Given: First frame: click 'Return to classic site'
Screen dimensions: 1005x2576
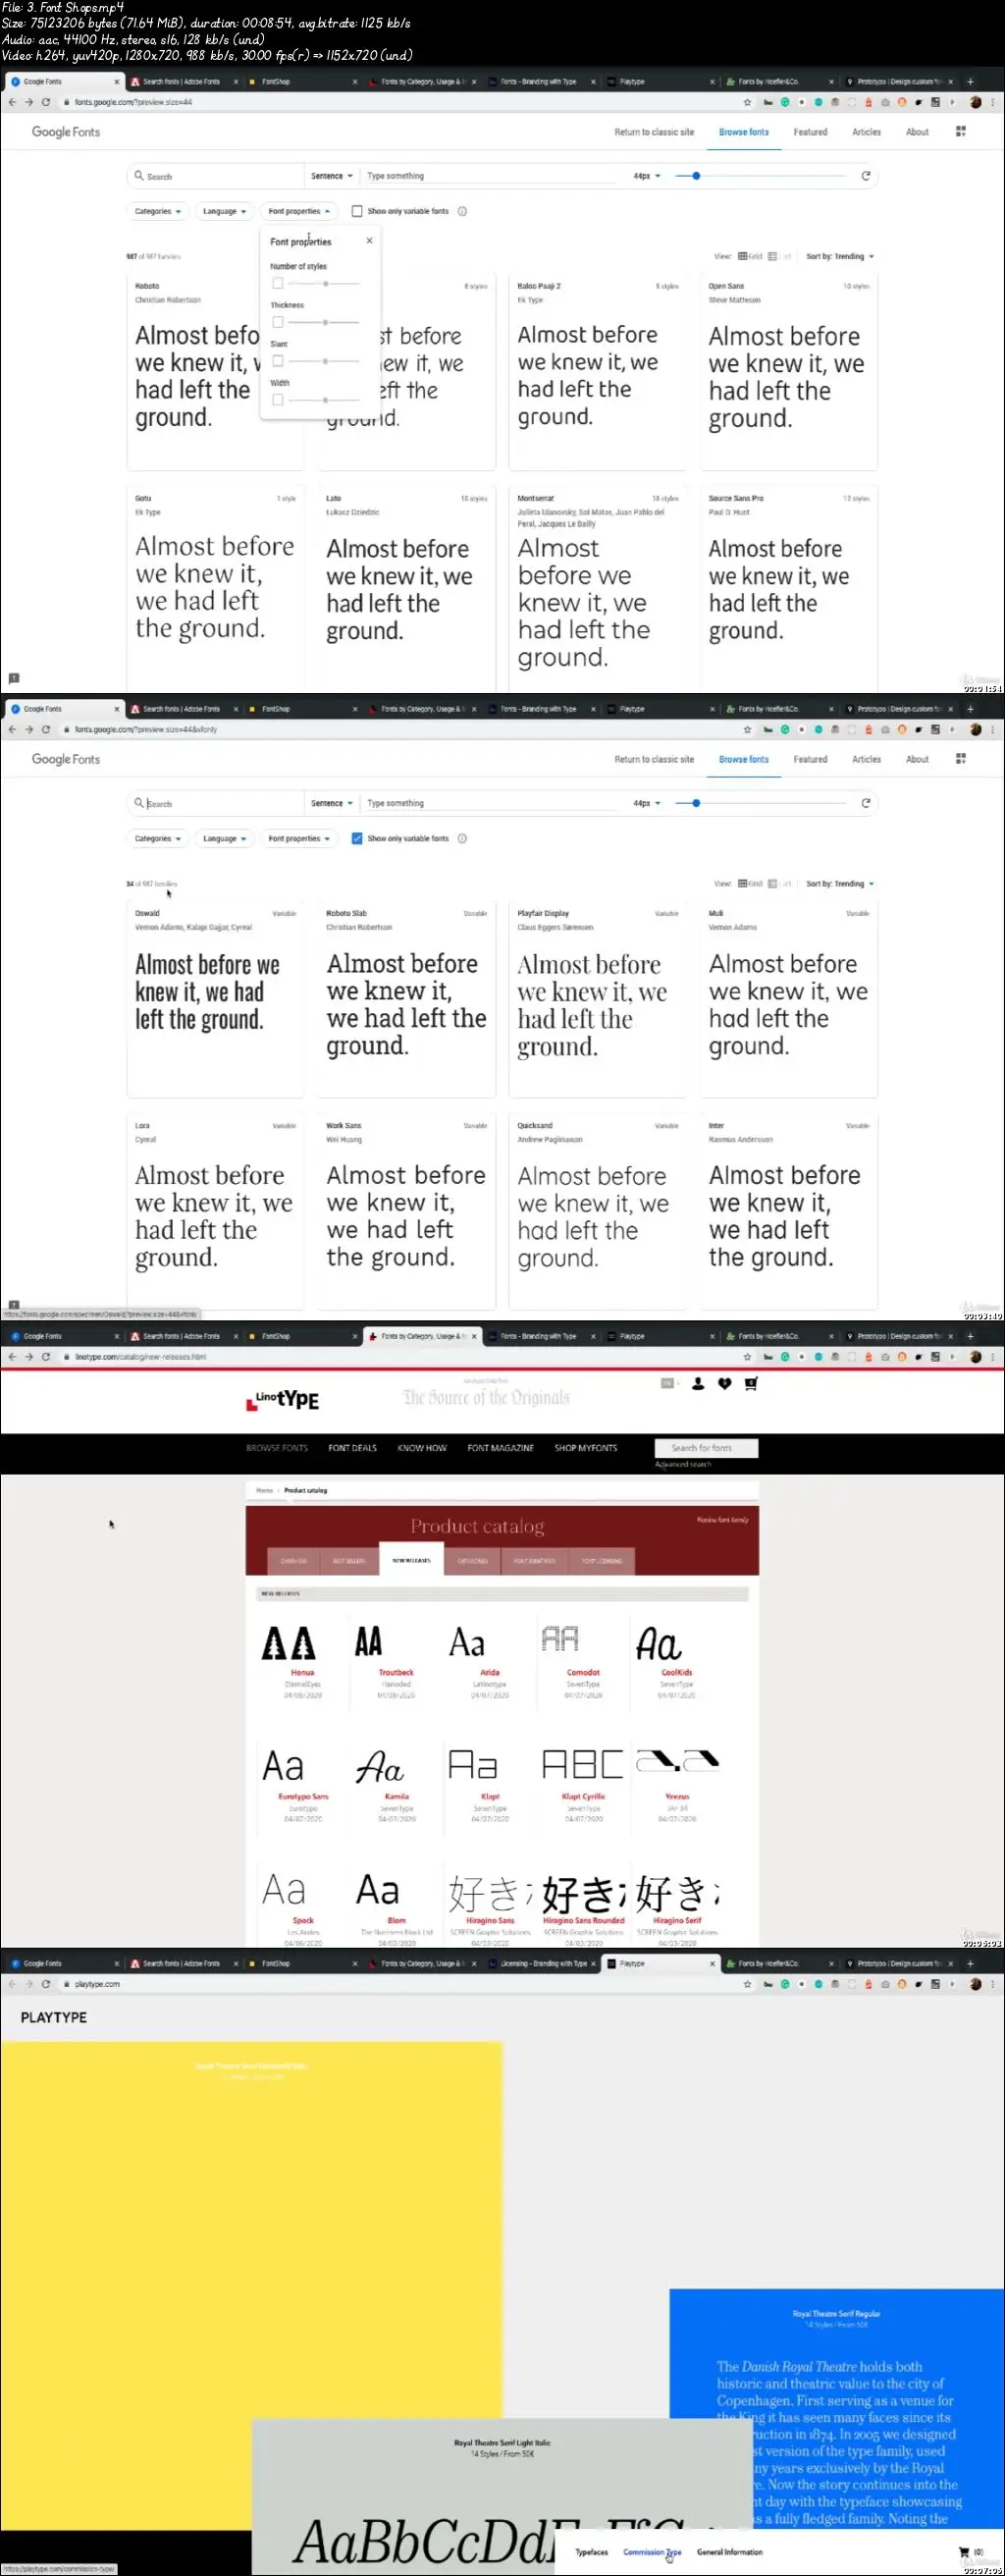Looking at the screenshot, I should [x=654, y=132].
